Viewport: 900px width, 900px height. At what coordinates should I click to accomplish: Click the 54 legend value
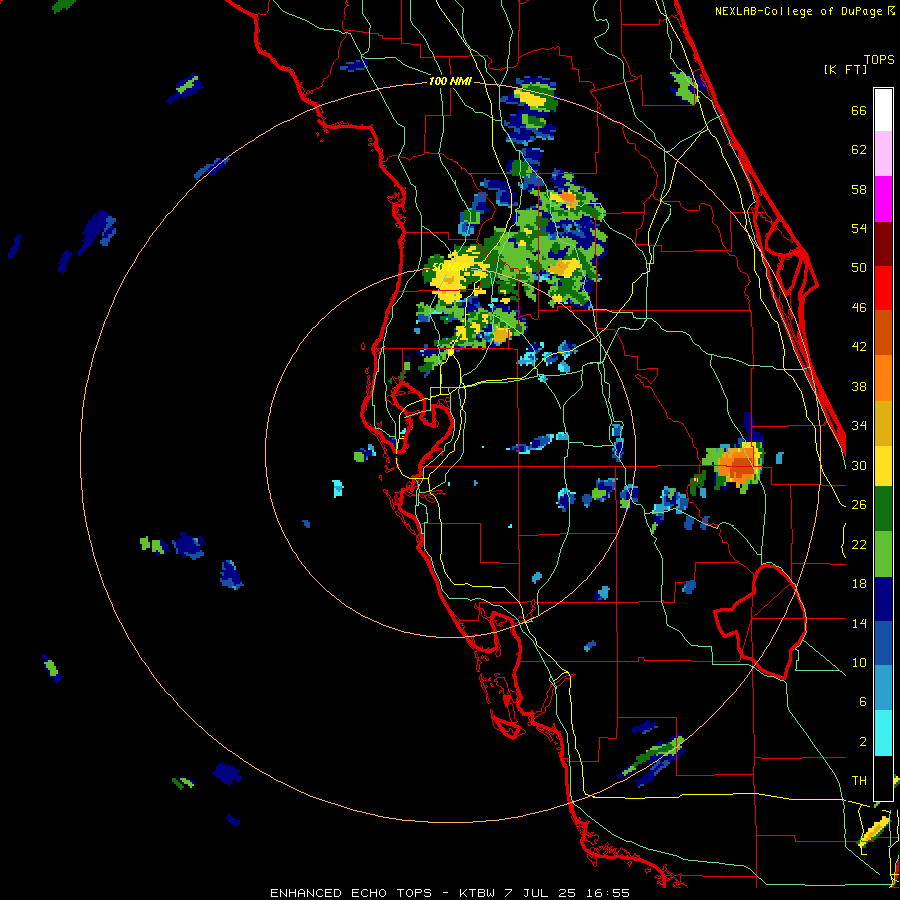click(859, 228)
